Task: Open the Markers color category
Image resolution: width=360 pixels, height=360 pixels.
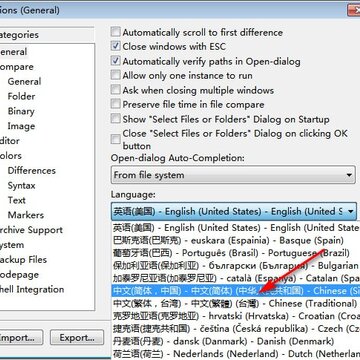Action: pyautogui.click(x=26, y=215)
